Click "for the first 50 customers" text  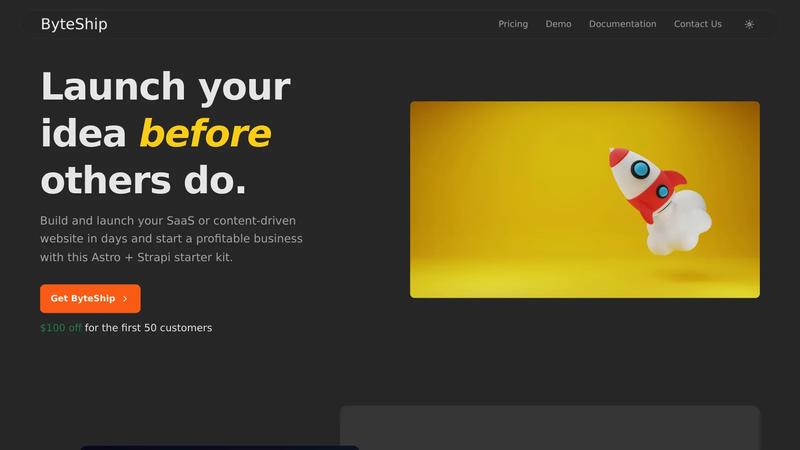pyautogui.click(x=148, y=328)
